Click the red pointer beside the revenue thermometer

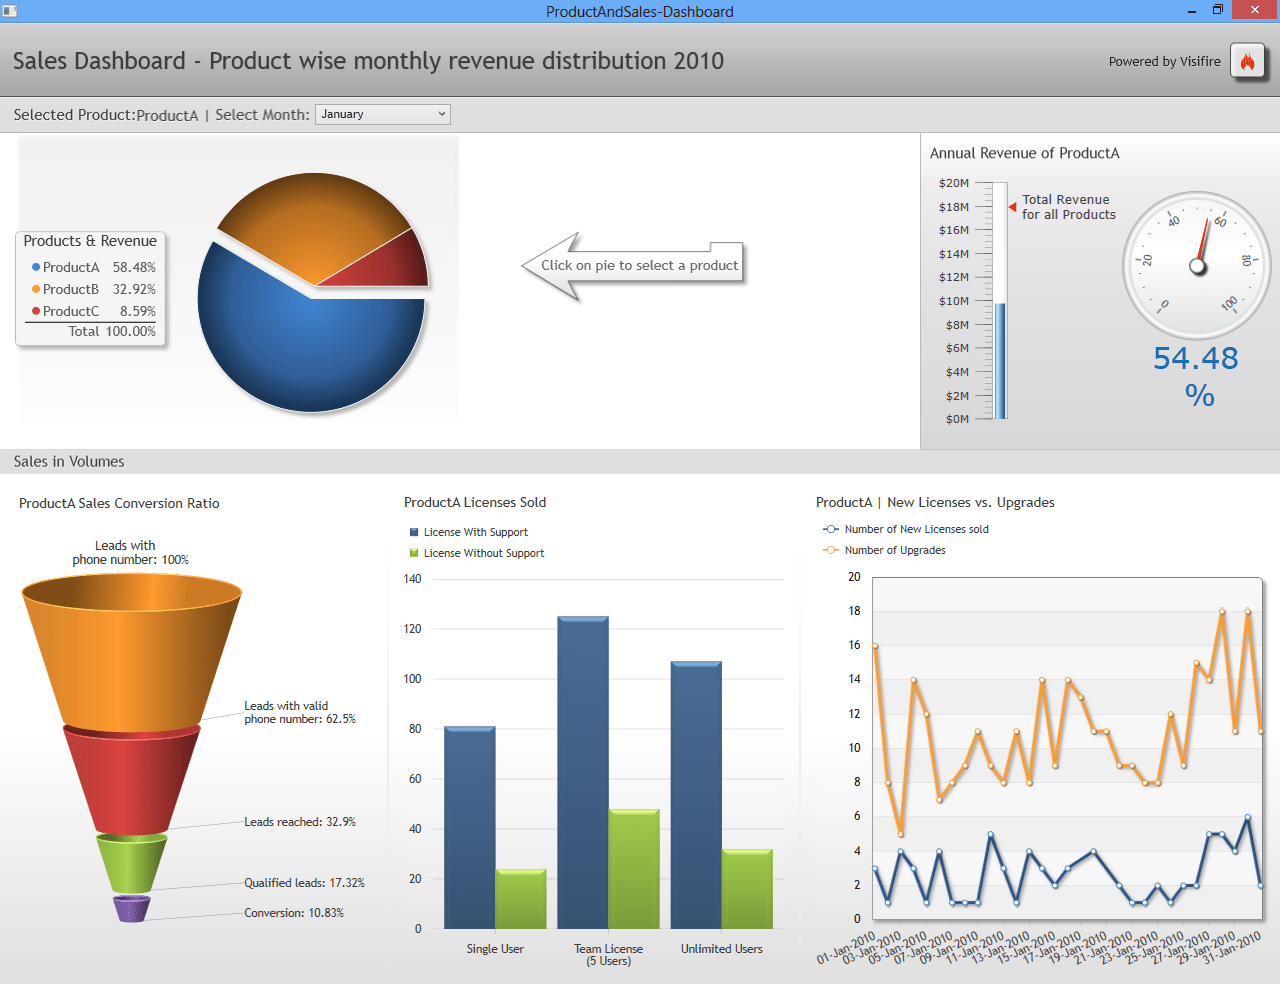point(1012,207)
